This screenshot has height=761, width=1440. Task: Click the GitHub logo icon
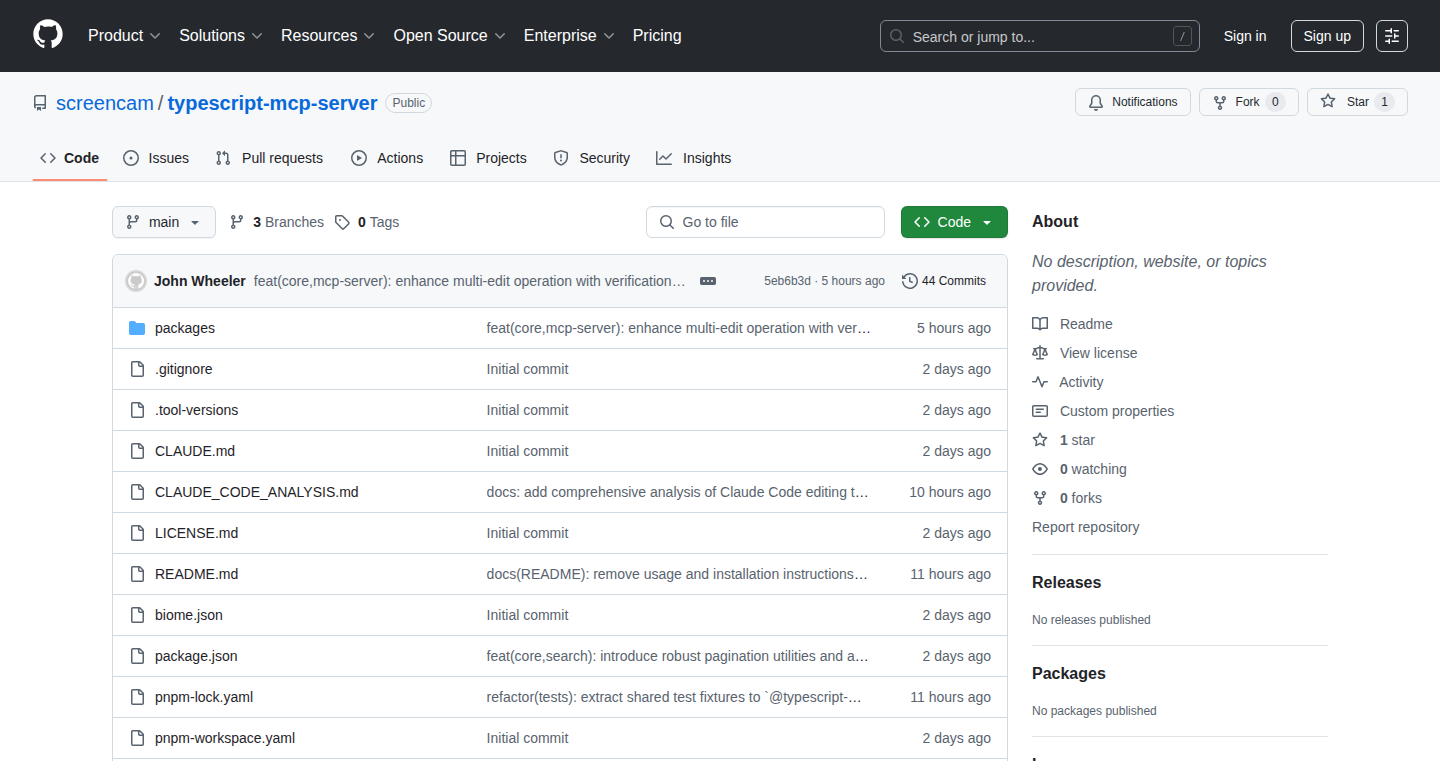[48, 35]
